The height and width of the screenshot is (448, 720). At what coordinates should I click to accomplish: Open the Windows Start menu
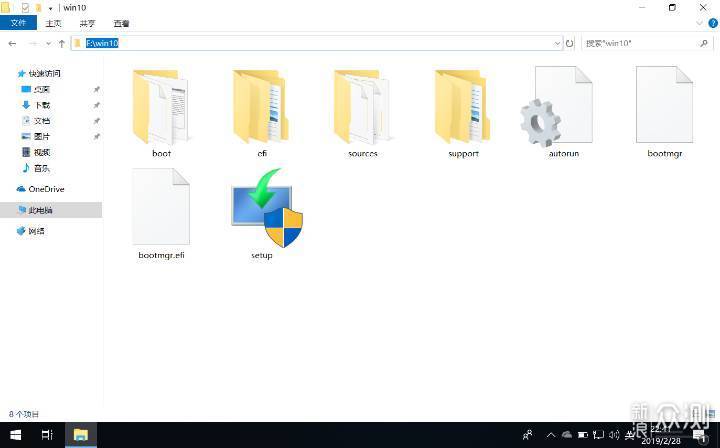coord(15,435)
